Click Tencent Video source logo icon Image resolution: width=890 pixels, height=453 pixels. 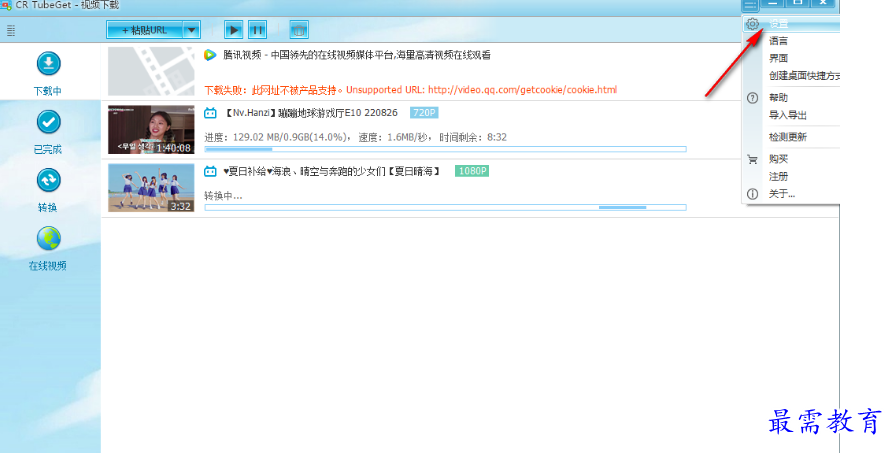pyautogui.click(x=210, y=55)
